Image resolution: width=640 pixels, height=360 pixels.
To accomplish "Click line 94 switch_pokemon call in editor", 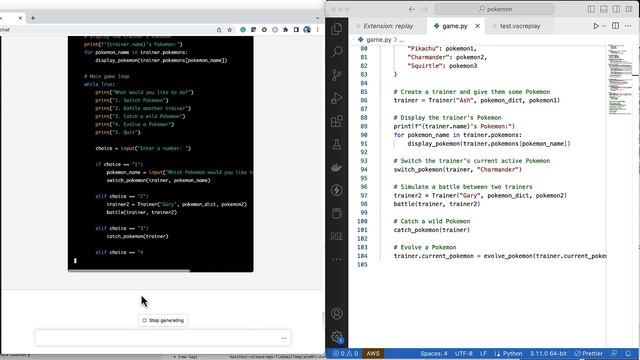I will click(x=458, y=169).
